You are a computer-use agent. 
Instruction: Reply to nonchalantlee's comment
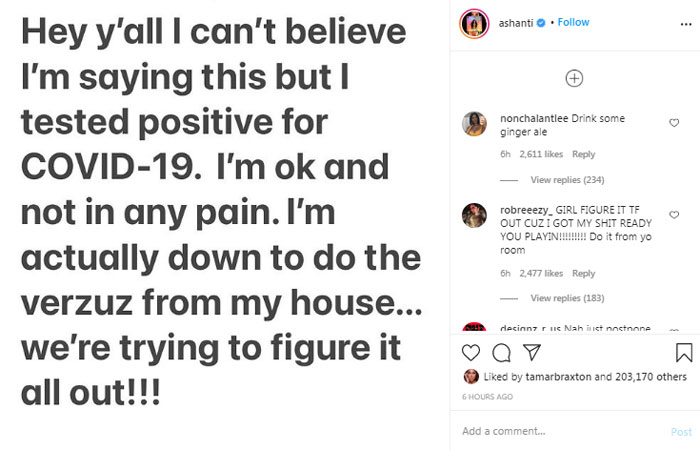tap(583, 154)
